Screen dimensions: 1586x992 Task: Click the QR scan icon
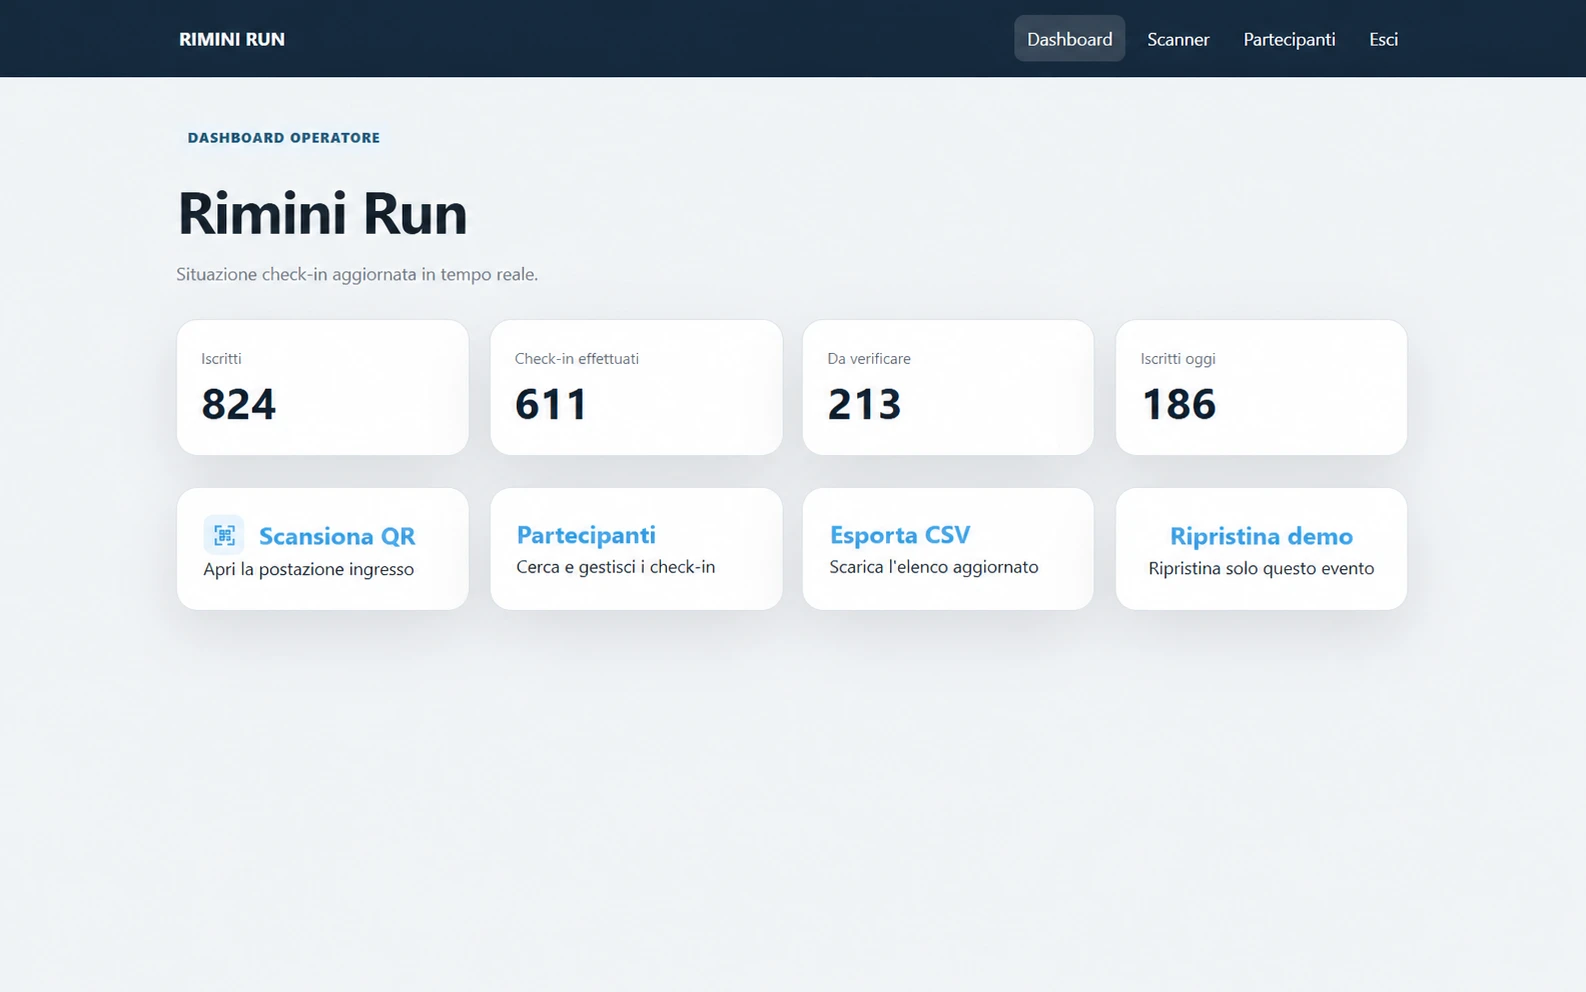[x=224, y=535]
